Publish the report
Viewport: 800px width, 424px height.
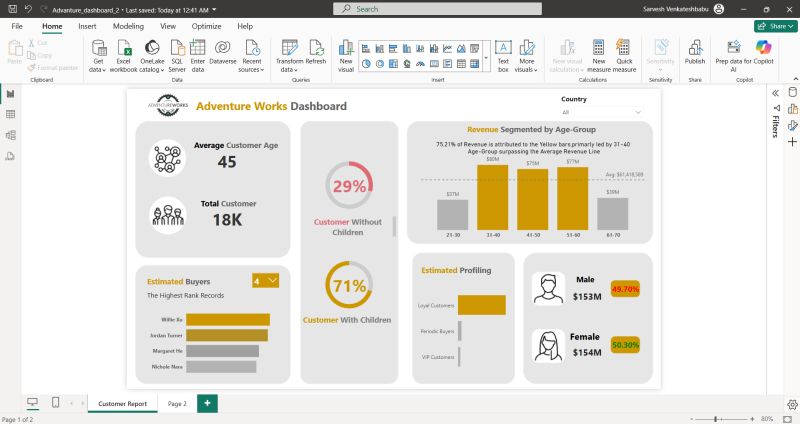point(695,52)
